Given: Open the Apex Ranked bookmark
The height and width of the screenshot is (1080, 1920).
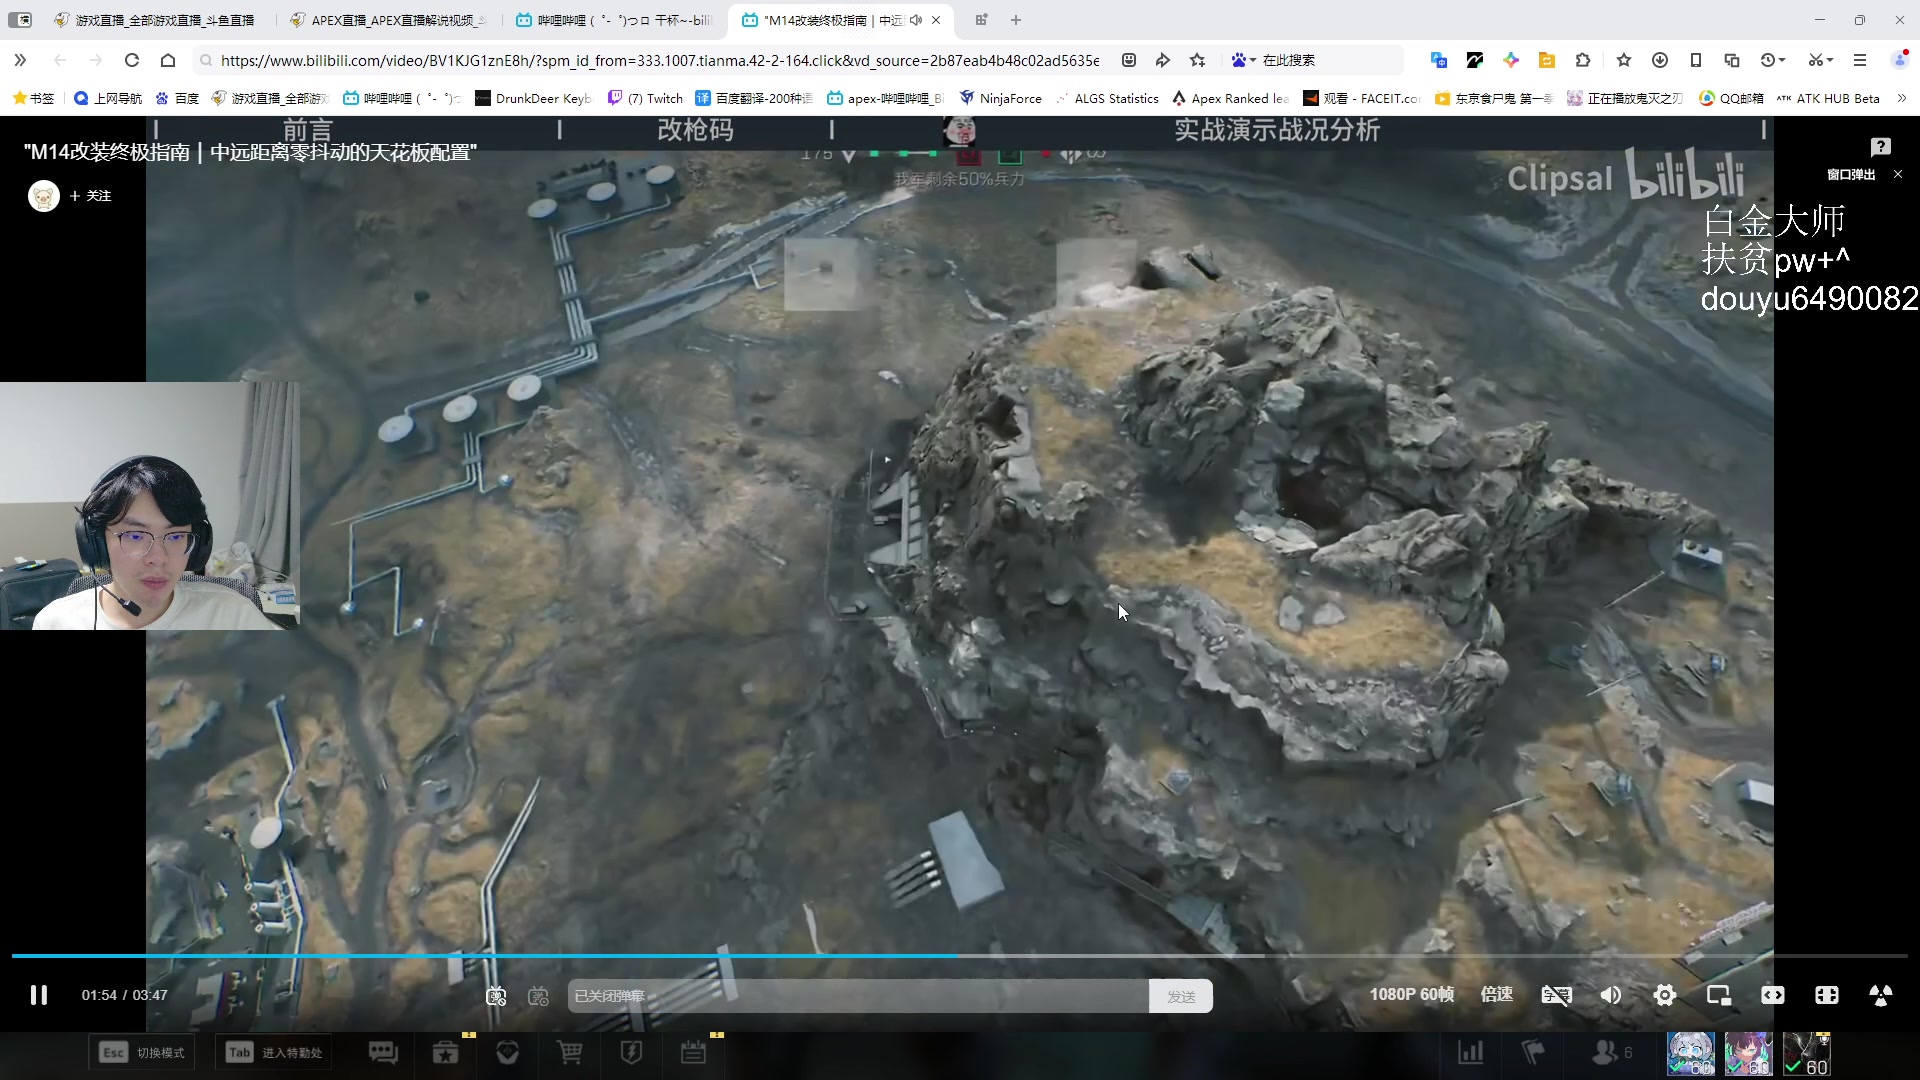Looking at the screenshot, I should click(x=1231, y=98).
